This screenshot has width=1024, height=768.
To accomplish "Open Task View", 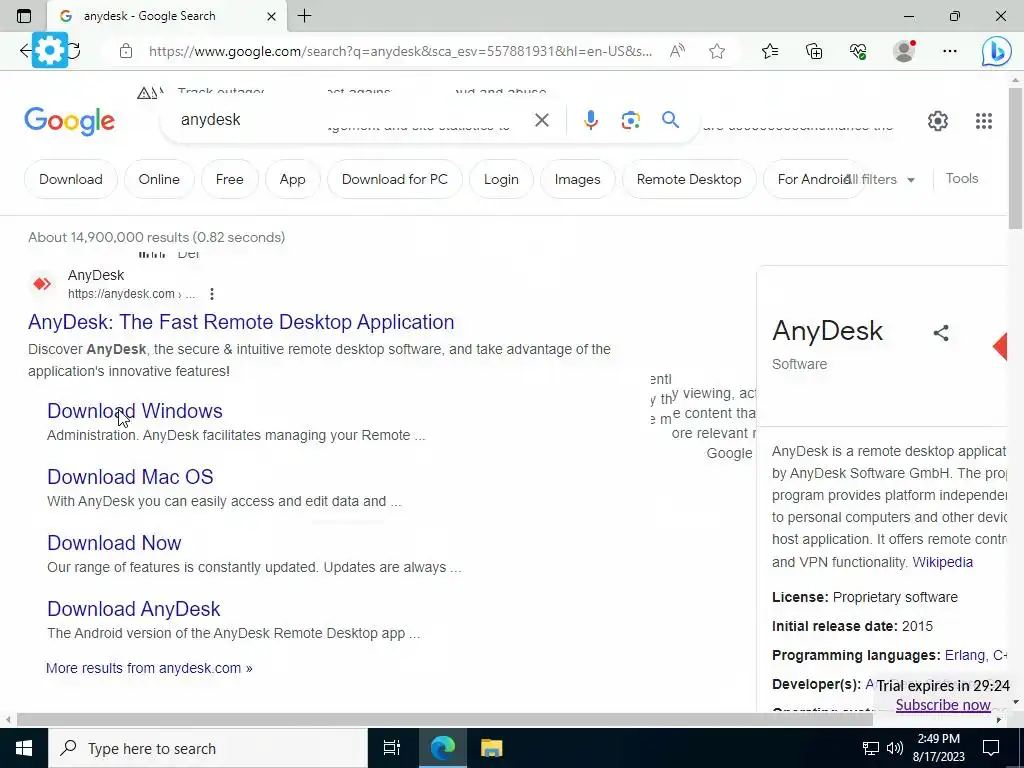I will [x=392, y=748].
